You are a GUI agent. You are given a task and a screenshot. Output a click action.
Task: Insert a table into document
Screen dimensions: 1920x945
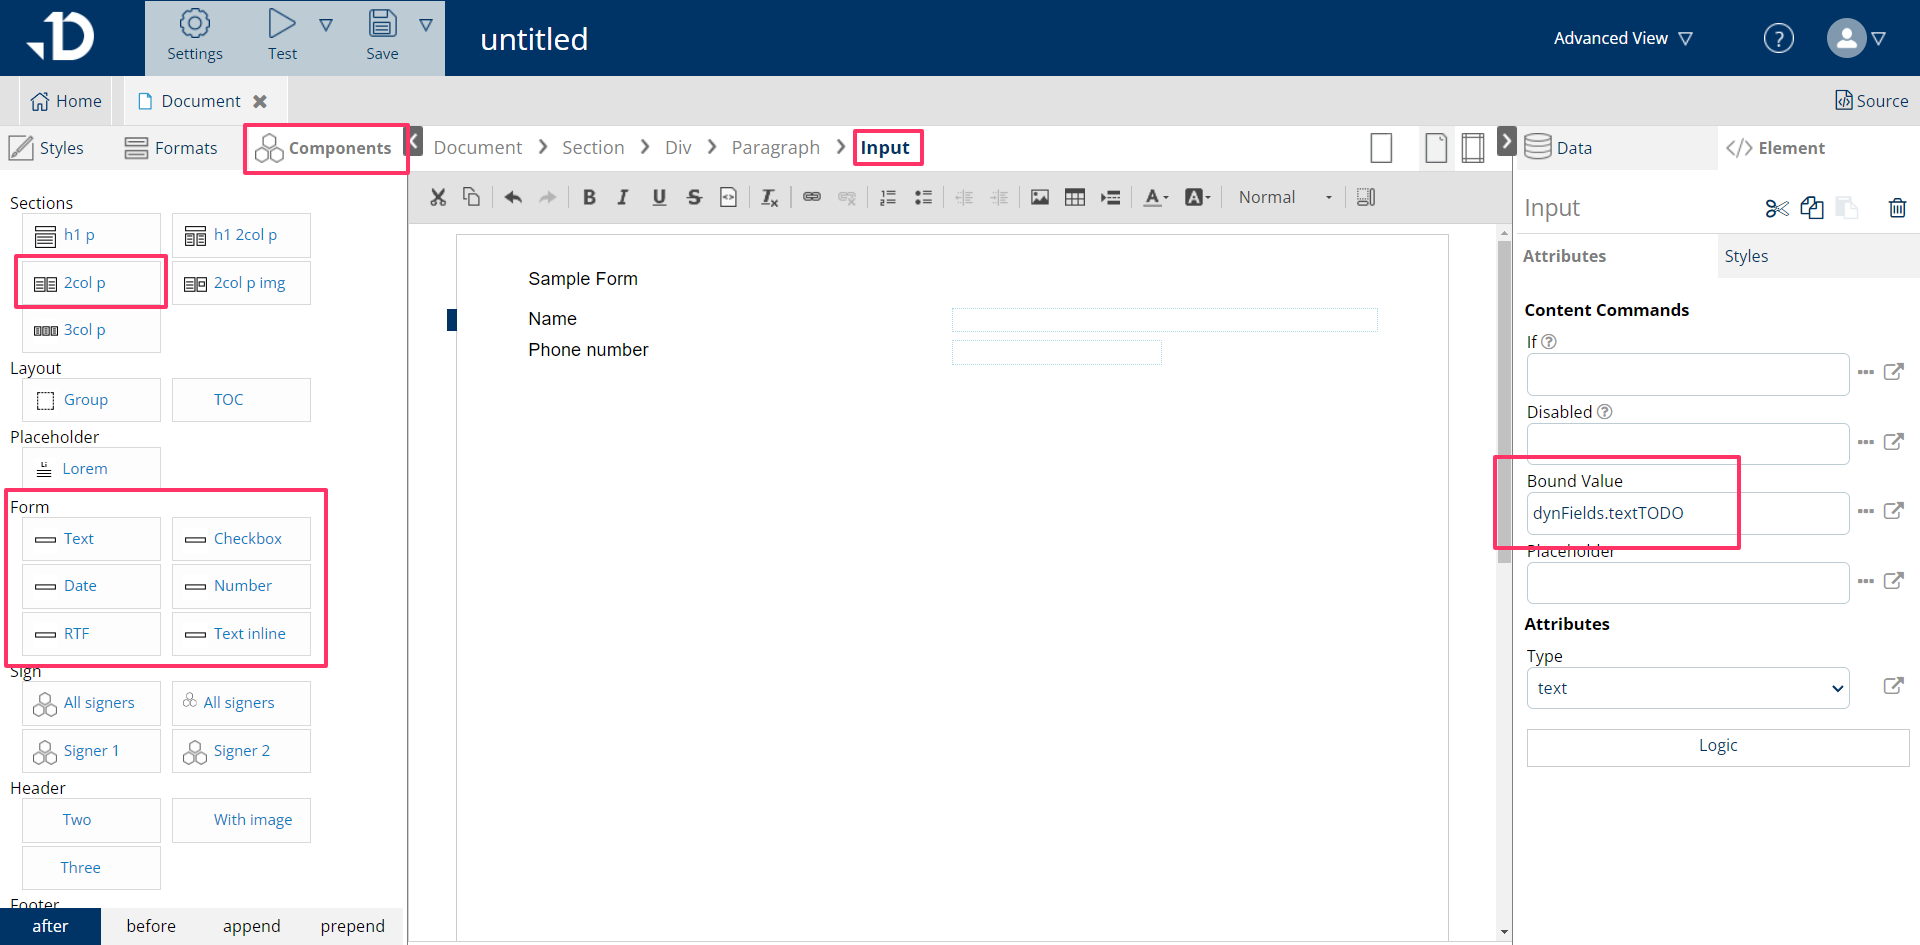tap(1075, 197)
